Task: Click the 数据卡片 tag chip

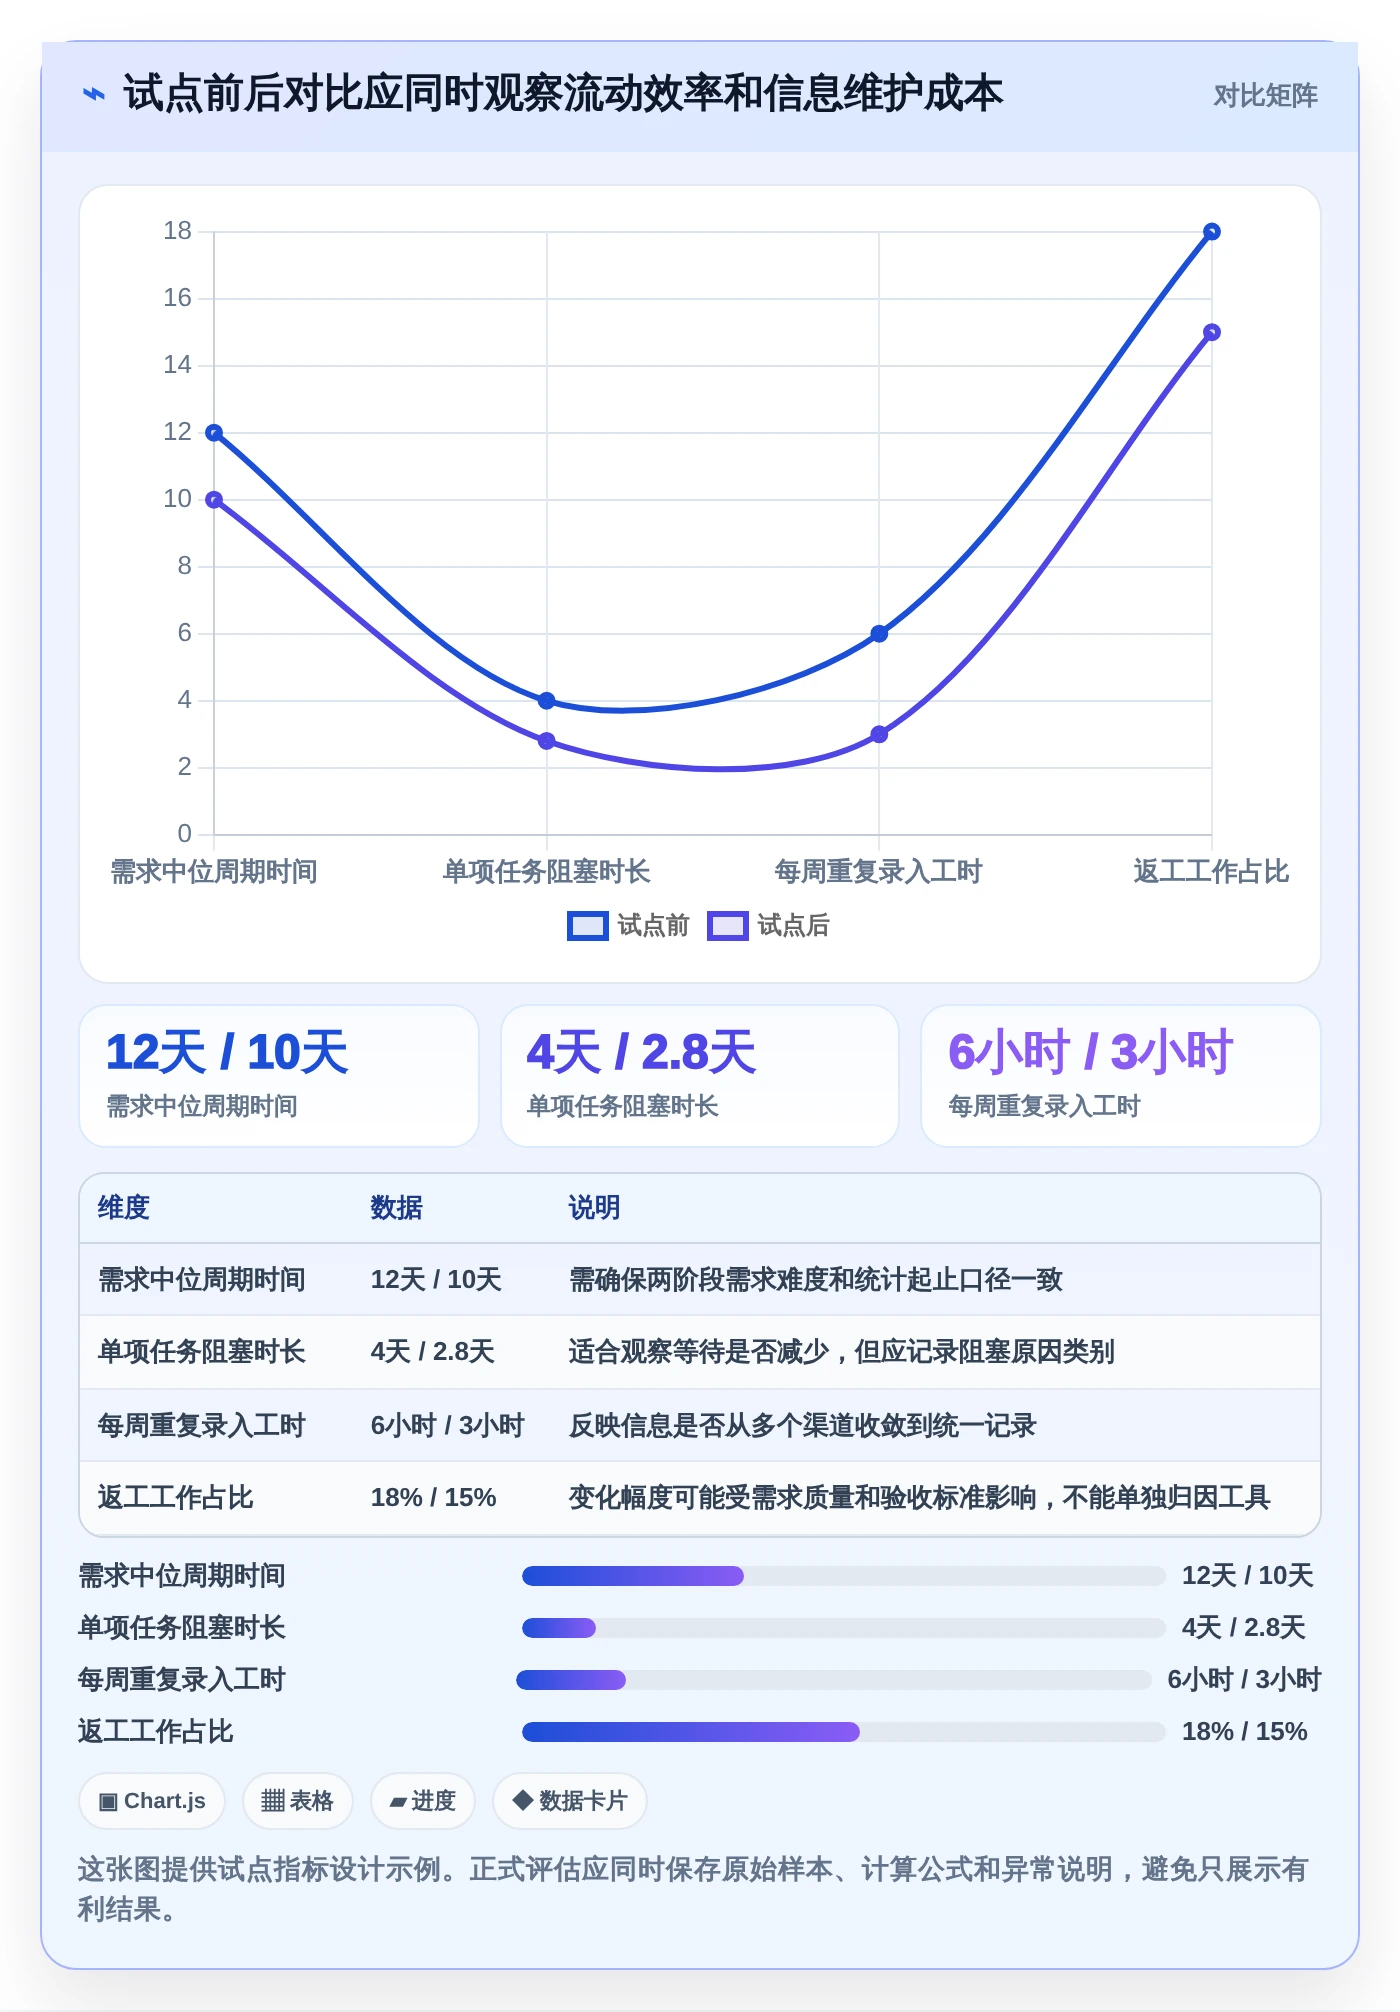Action: (x=569, y=1801)
